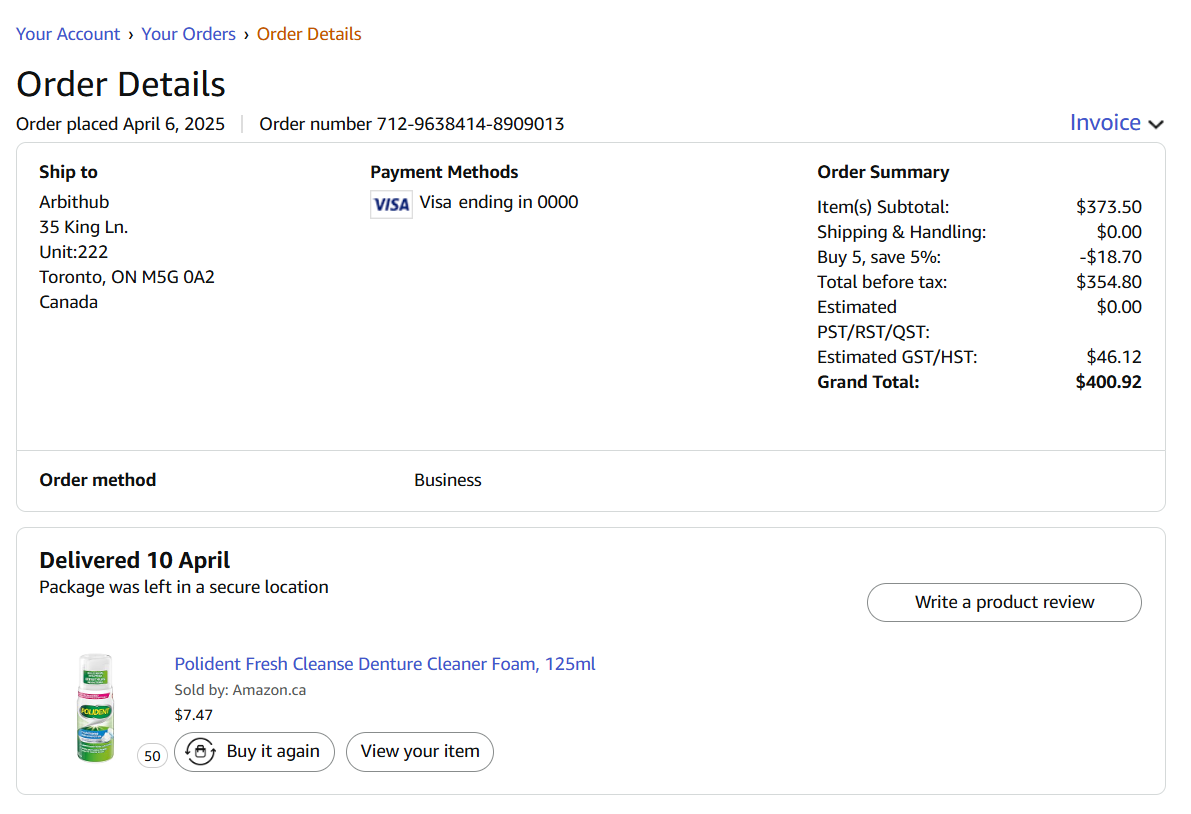Click the Visa payment method icon

(391, 204)
